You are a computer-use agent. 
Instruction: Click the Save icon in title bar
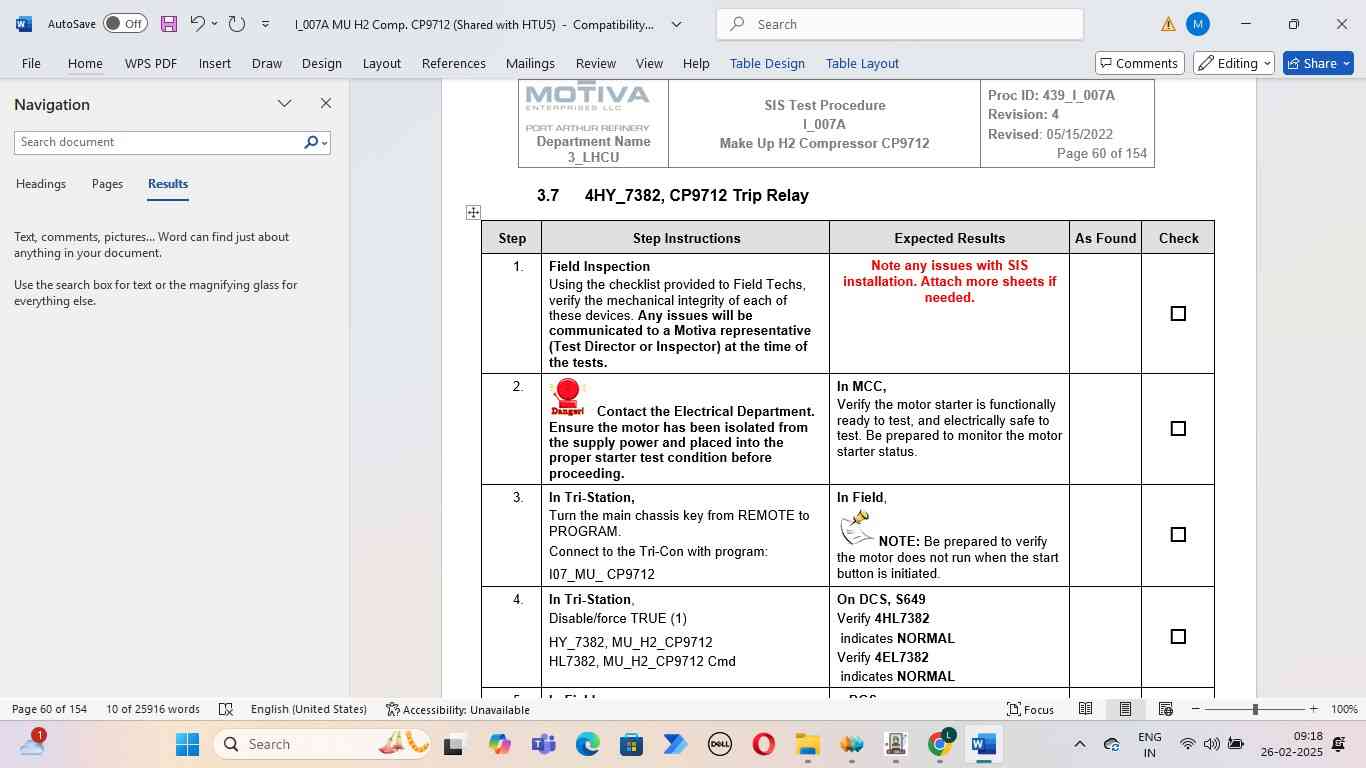(169, 24)
